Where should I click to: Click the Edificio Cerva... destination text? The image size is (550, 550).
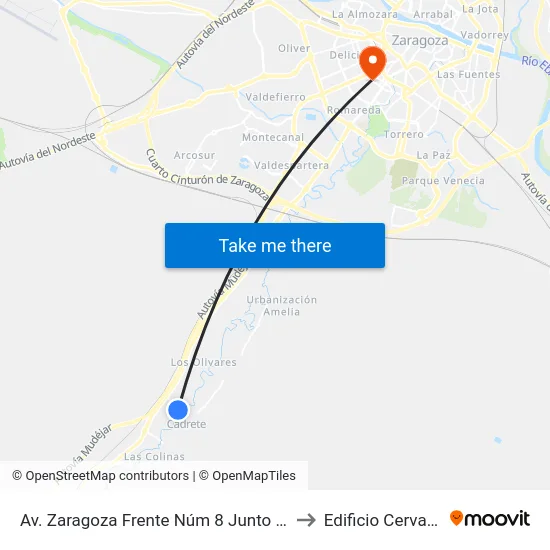(x=381, y=520)
